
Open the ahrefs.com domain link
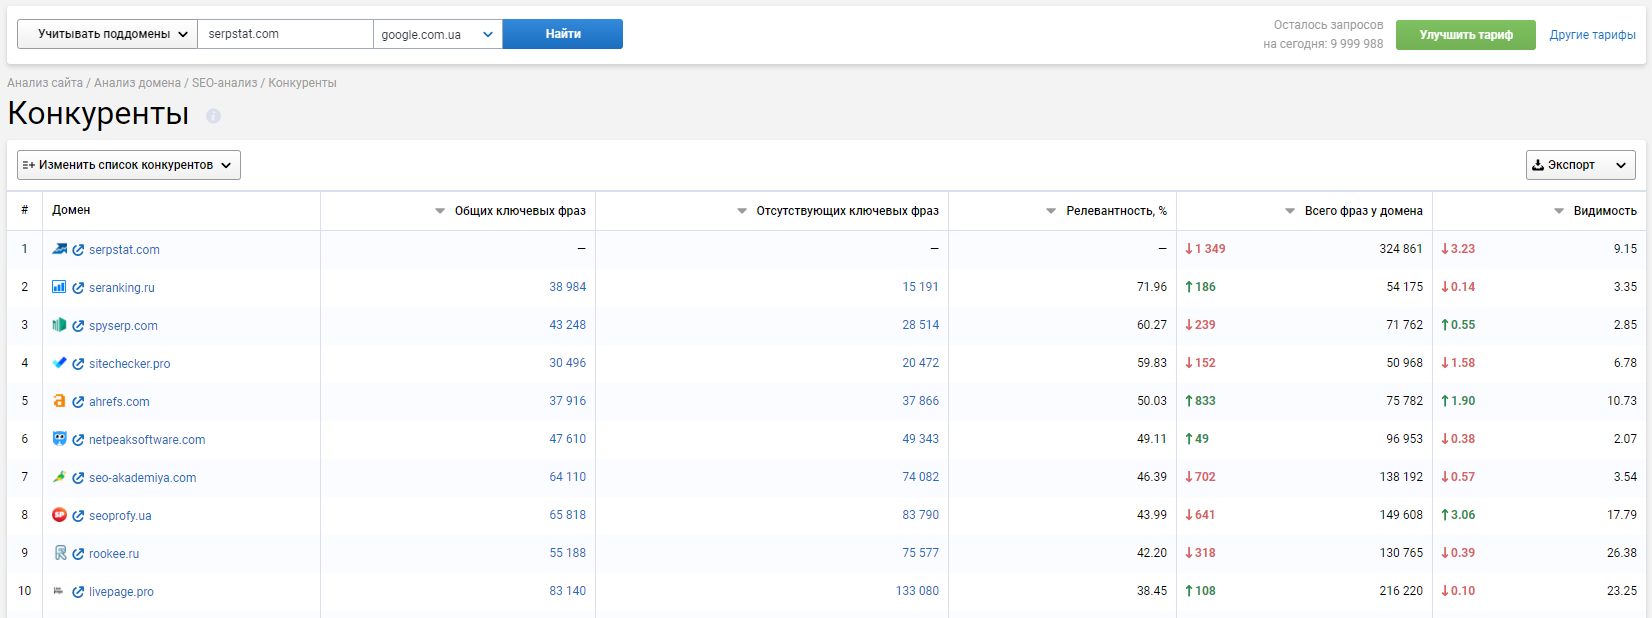pyautogui.click(x=119, y=402)
